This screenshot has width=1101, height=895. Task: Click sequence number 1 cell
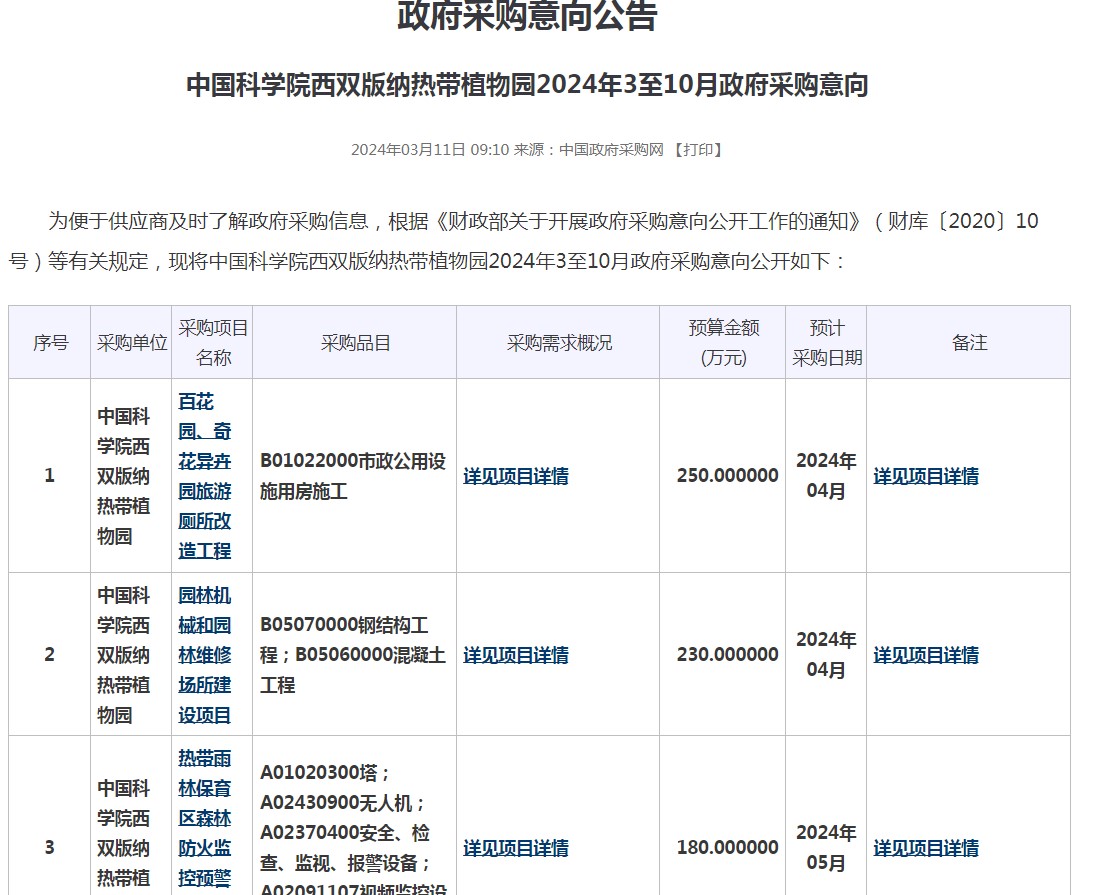click(x=50, y=475)
